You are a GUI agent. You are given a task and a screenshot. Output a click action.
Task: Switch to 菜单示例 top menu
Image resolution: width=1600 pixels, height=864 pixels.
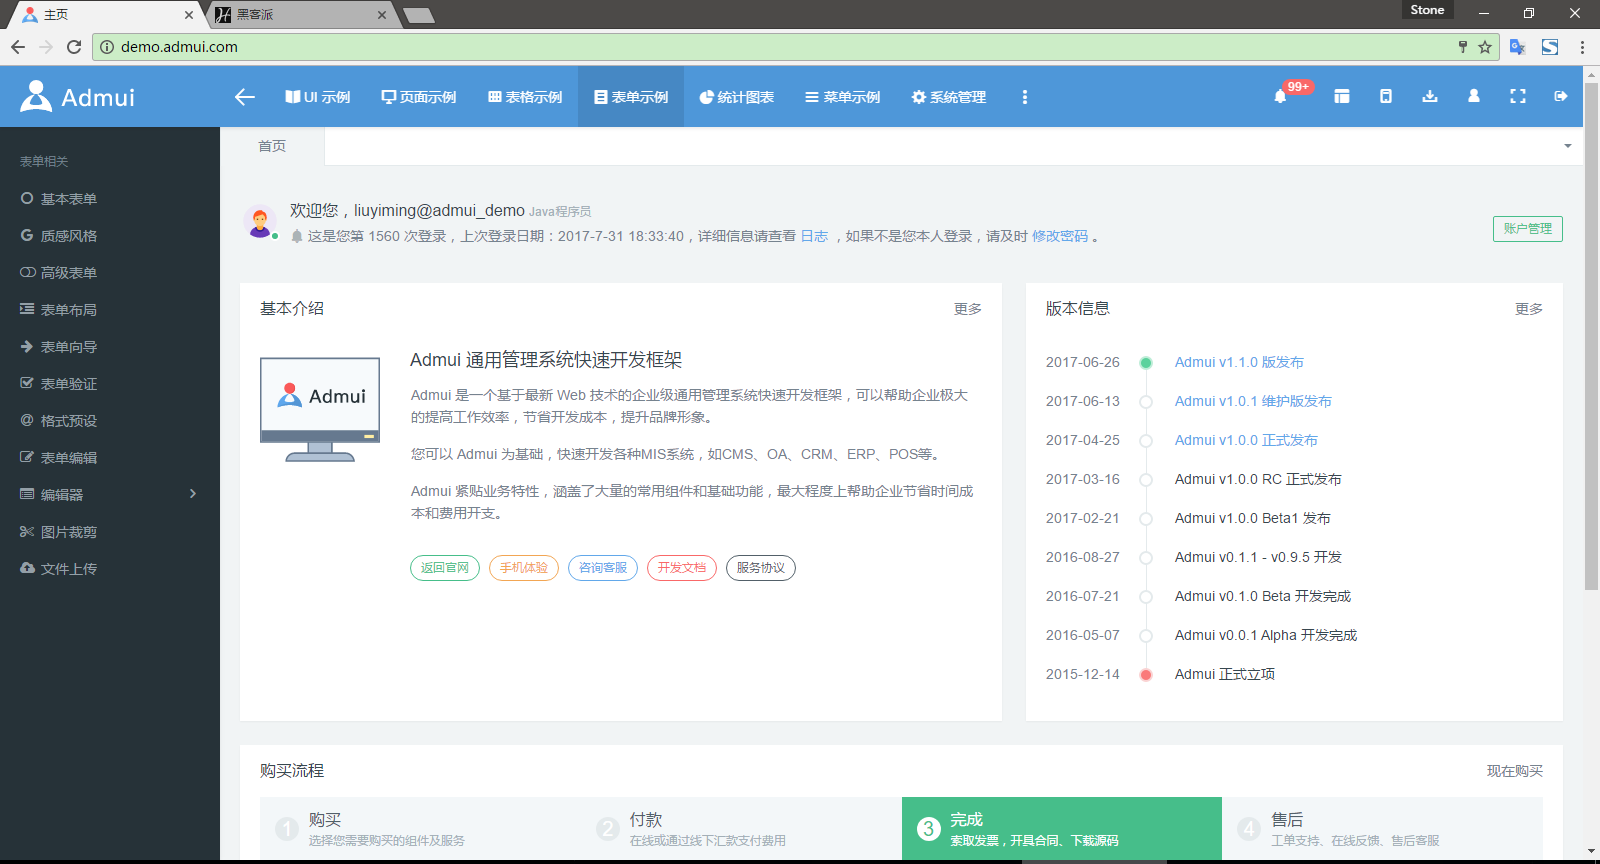(x=843, y=97)
